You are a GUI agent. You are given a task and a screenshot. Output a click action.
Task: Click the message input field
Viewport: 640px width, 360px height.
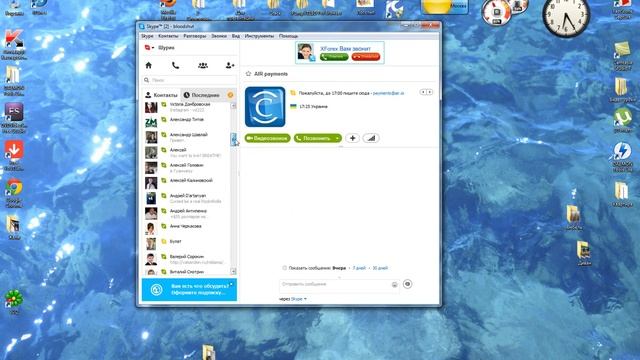pos(335,284)
